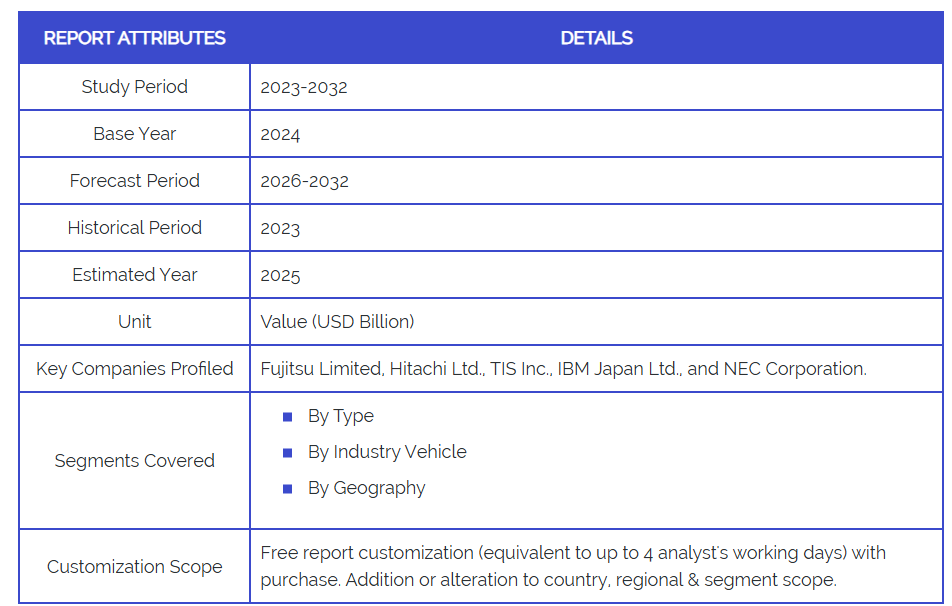The height and width of the screenshot is (606, 952).
Task: Select the Key Companies Profiled label
Action: tap(134, 369)
